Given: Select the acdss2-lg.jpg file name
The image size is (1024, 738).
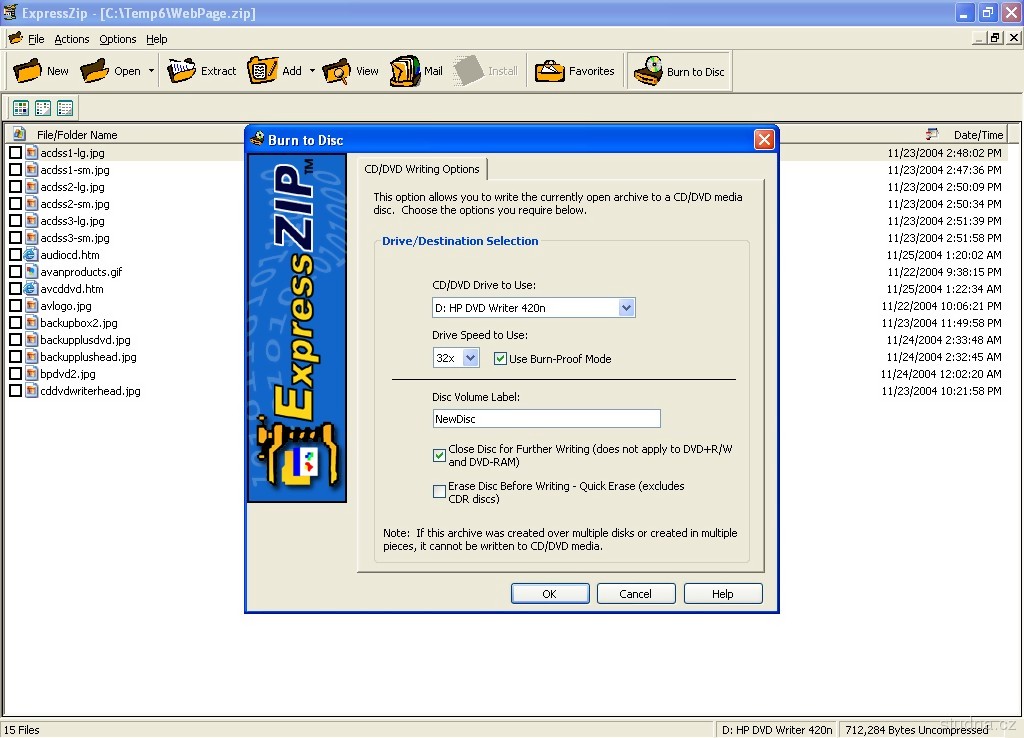Looking at the screenshot, I should pos(72,187).
